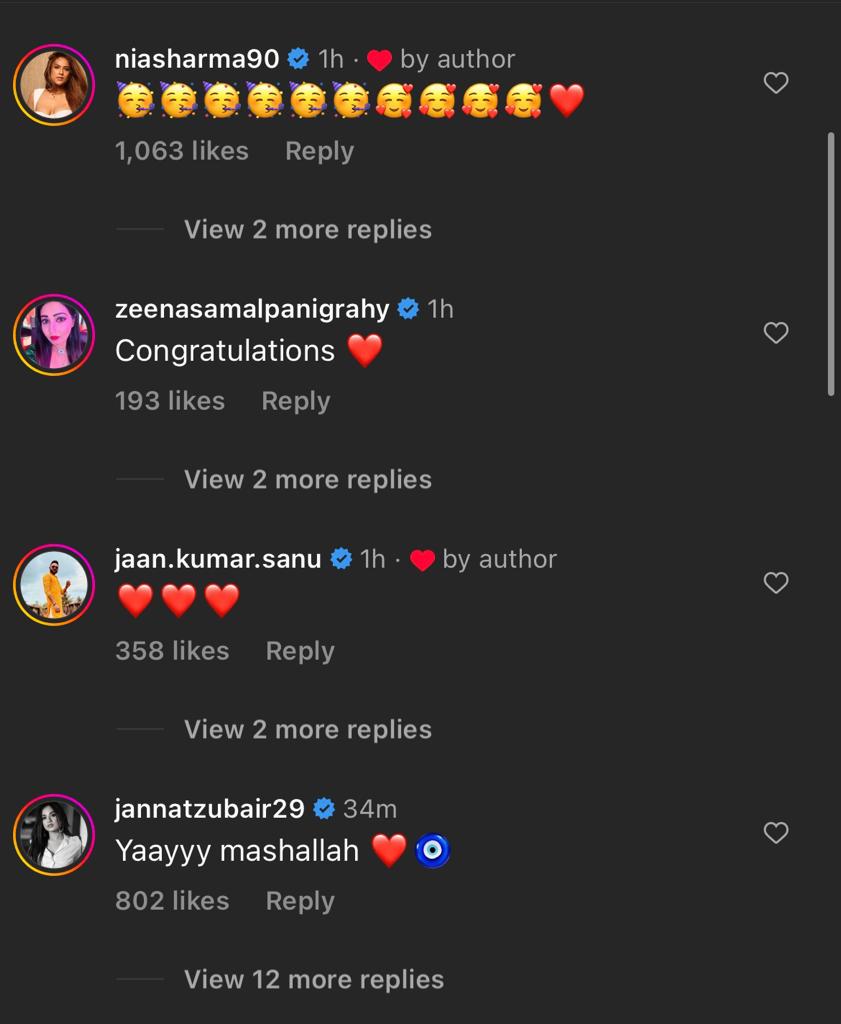The image size is (841, 1024).
Task: Open jannatzubair29's profile picture
Action: point(54,836)
